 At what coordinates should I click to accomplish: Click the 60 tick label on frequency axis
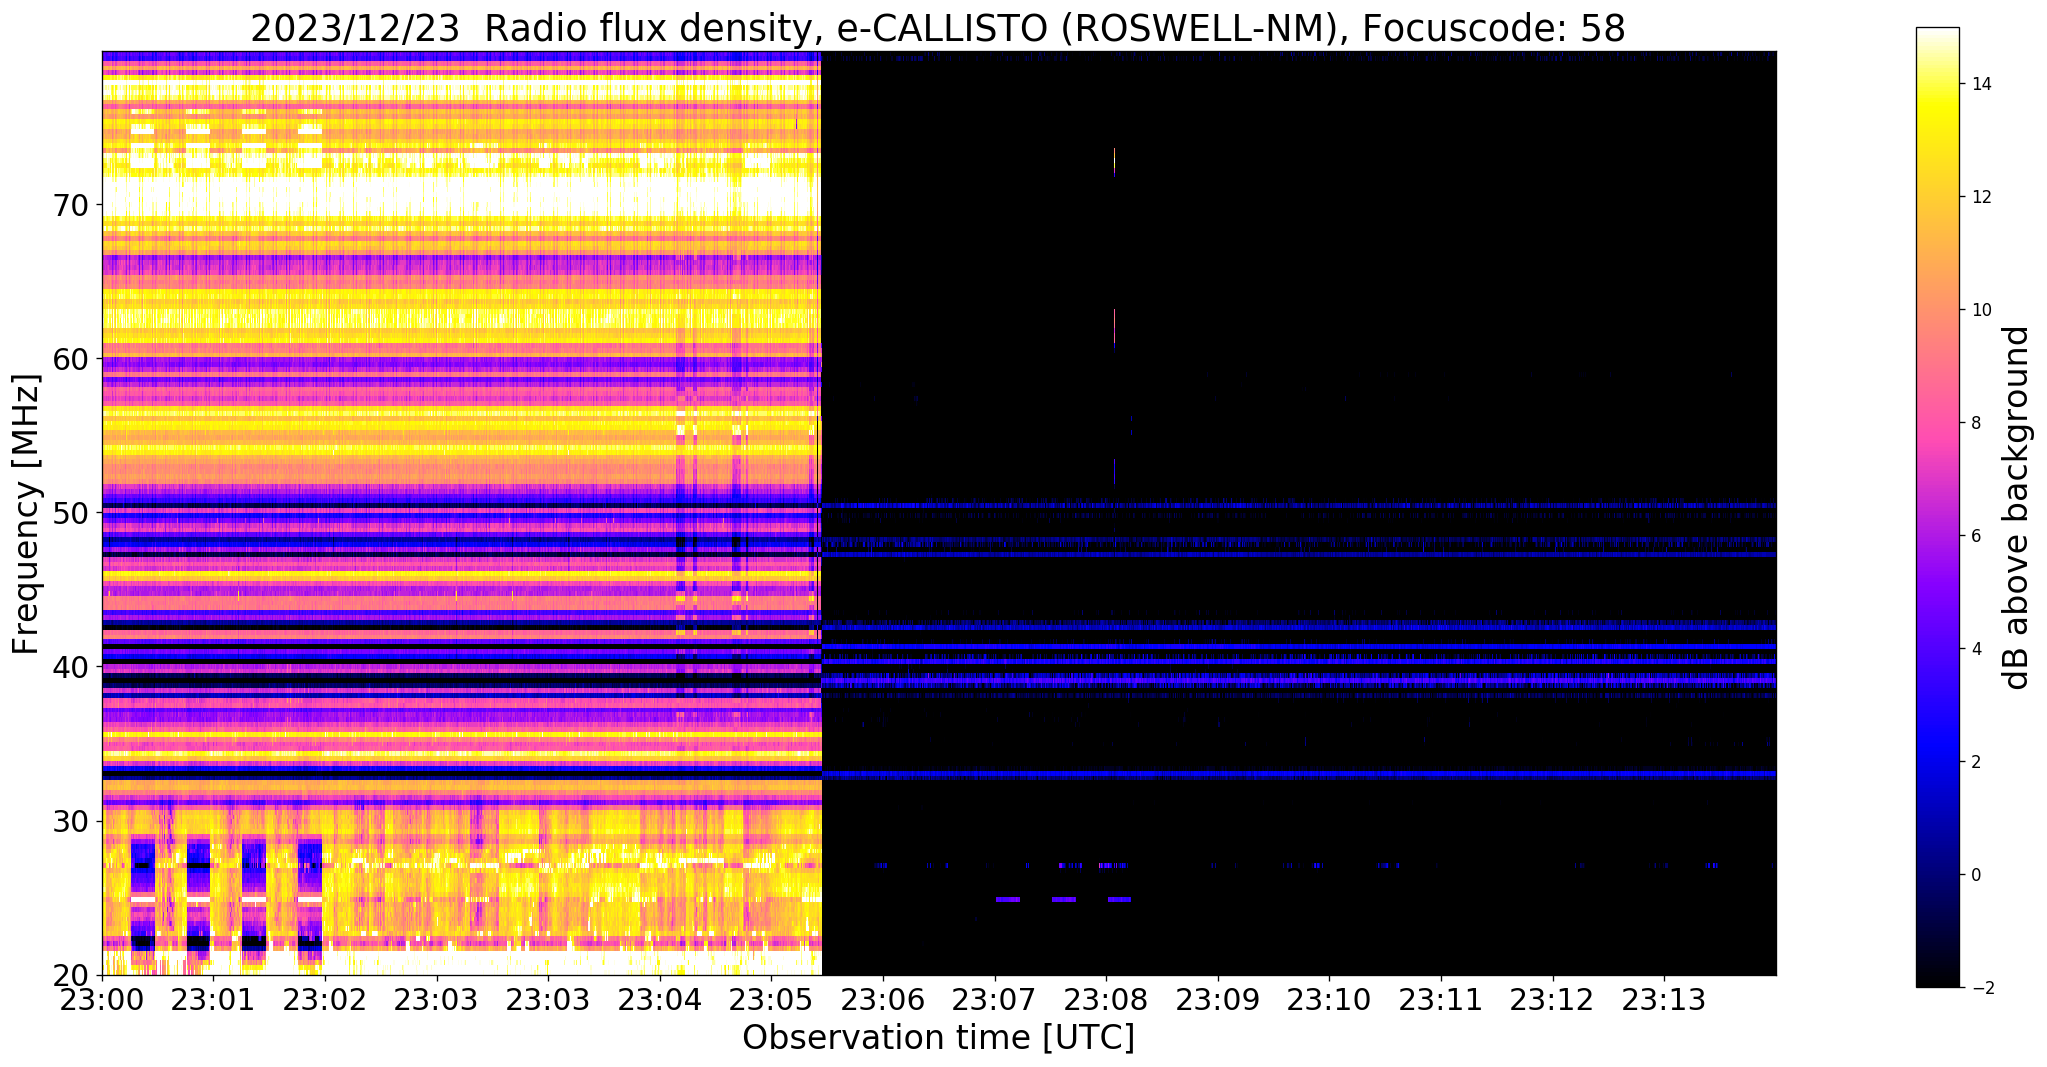tap(71, 359)
